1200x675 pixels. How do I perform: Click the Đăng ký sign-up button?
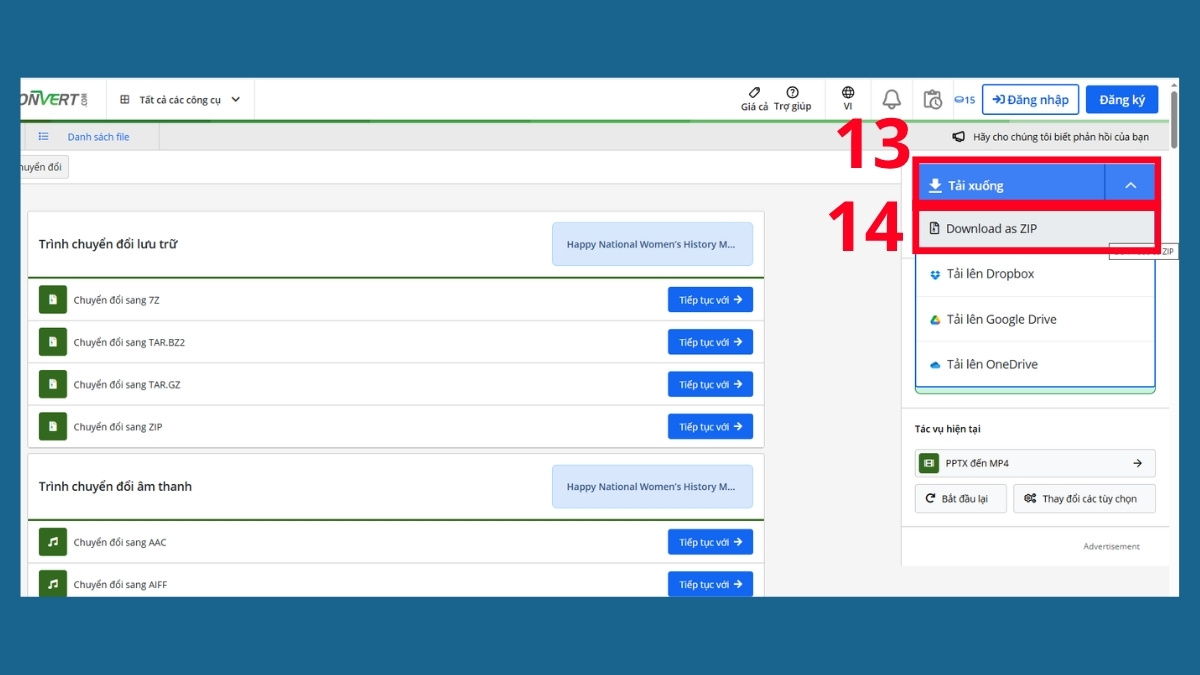click(1122, 99)
